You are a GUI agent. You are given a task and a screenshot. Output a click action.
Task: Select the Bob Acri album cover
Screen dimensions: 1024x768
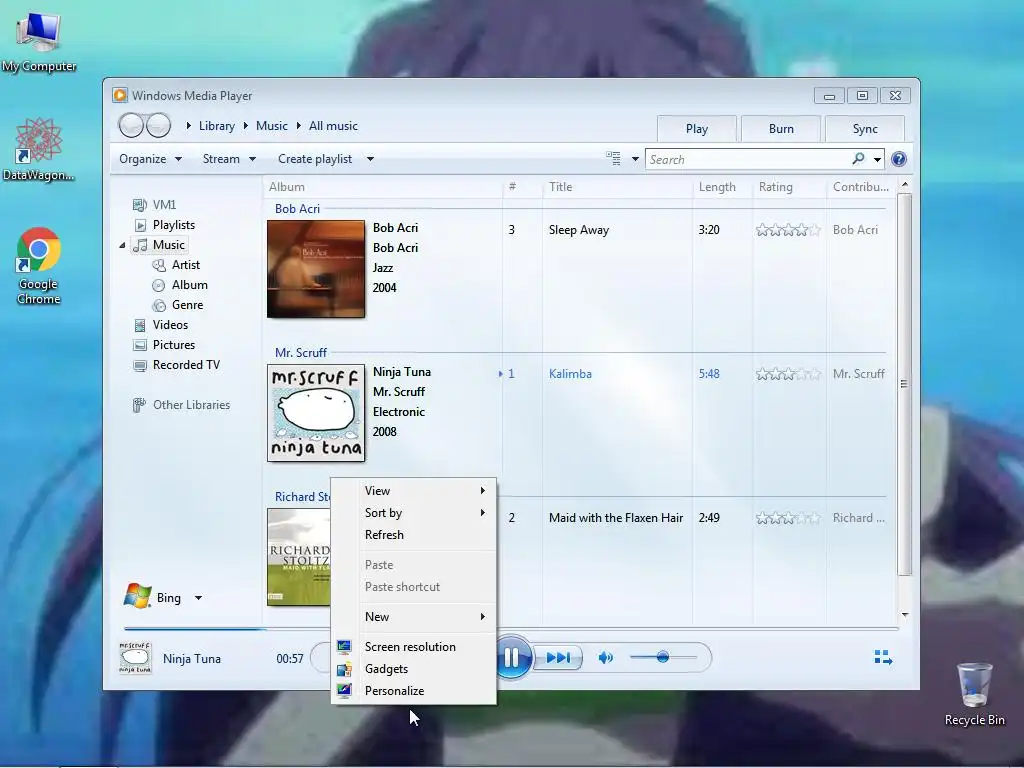[x=316, y=269]
